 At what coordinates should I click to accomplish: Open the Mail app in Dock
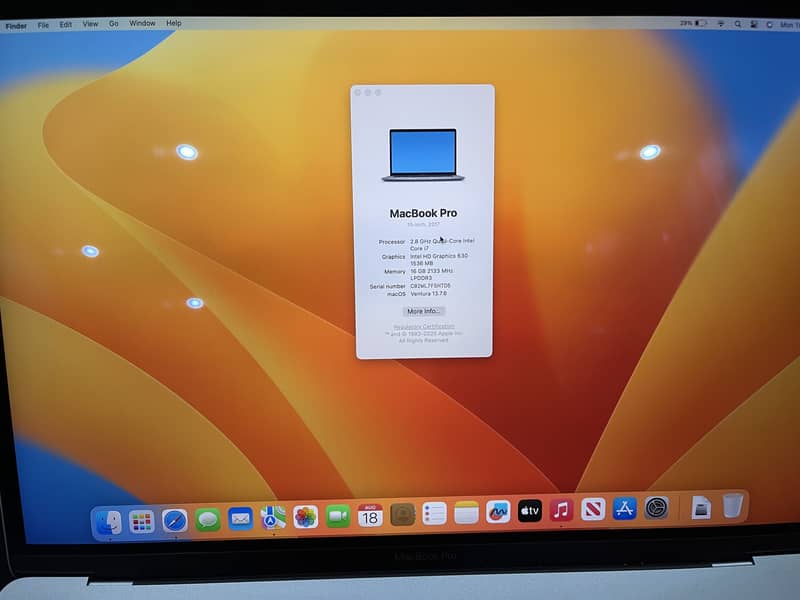[240, 519]
